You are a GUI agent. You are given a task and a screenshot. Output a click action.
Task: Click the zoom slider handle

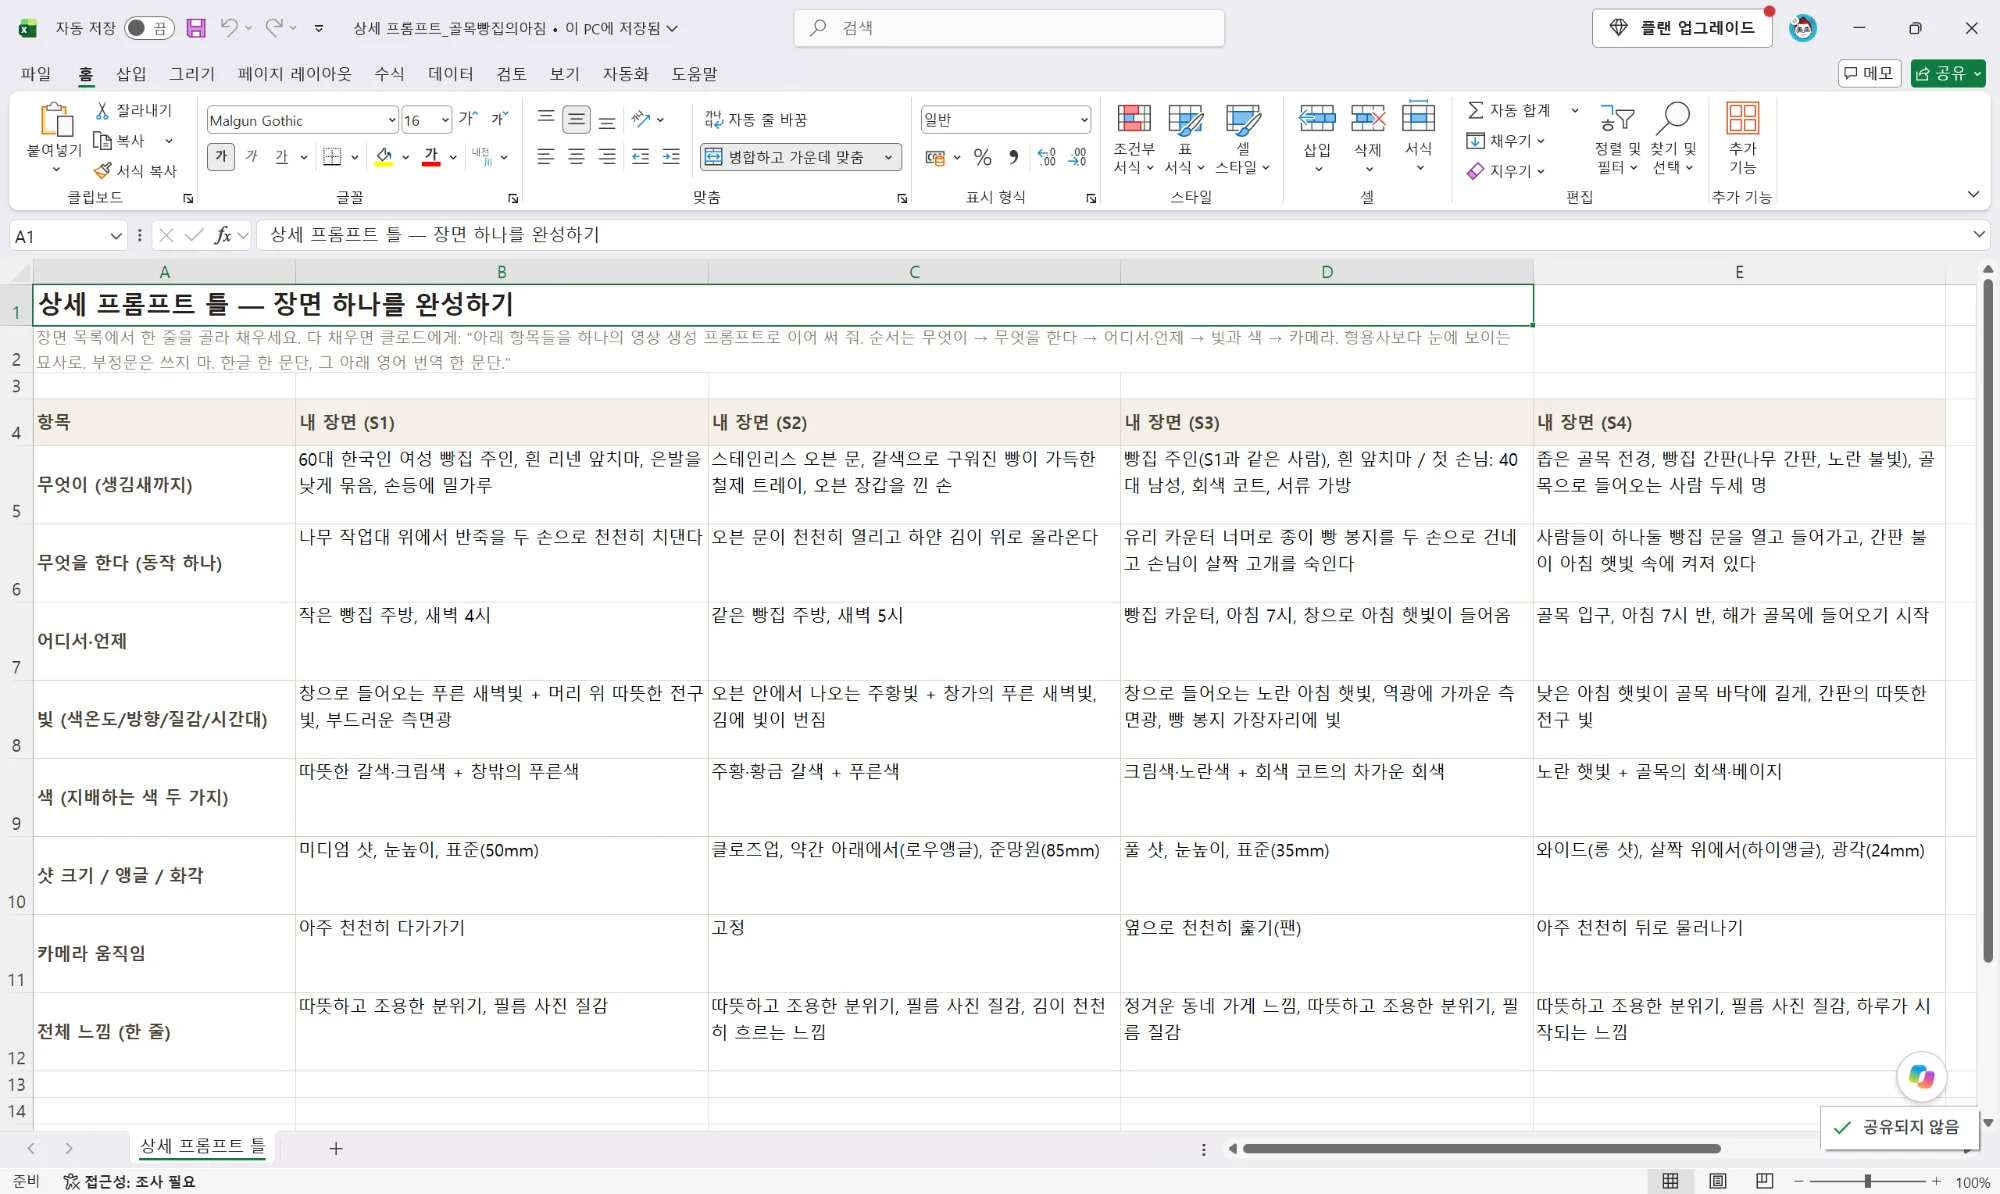1867,1181
